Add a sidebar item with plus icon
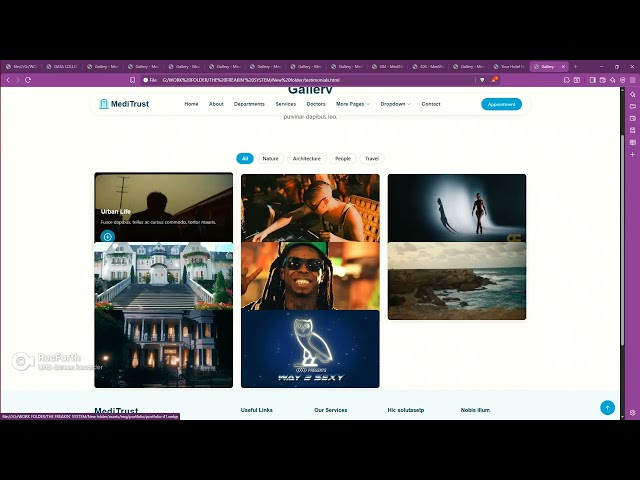 click(x=633, y=155)
